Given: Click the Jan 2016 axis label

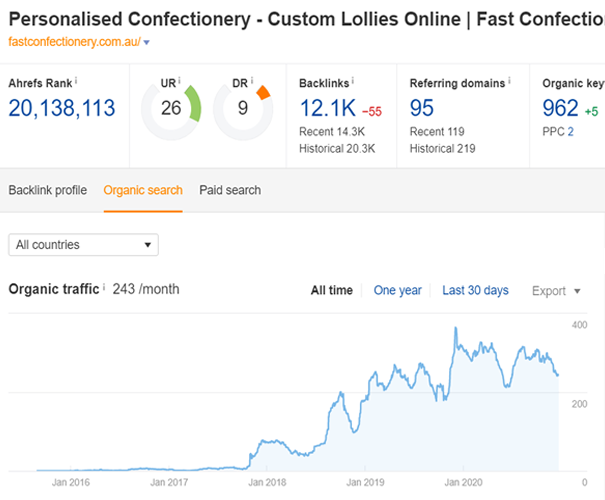Looking at the screenshot, I should click(x=71, y=482).
